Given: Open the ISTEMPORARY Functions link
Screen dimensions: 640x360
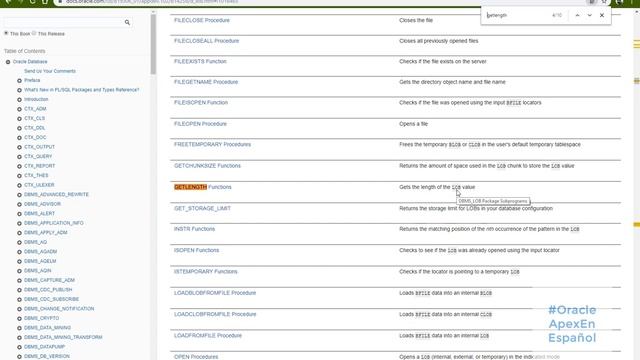Looking at the screenshot, I should (x=205, y=271).
